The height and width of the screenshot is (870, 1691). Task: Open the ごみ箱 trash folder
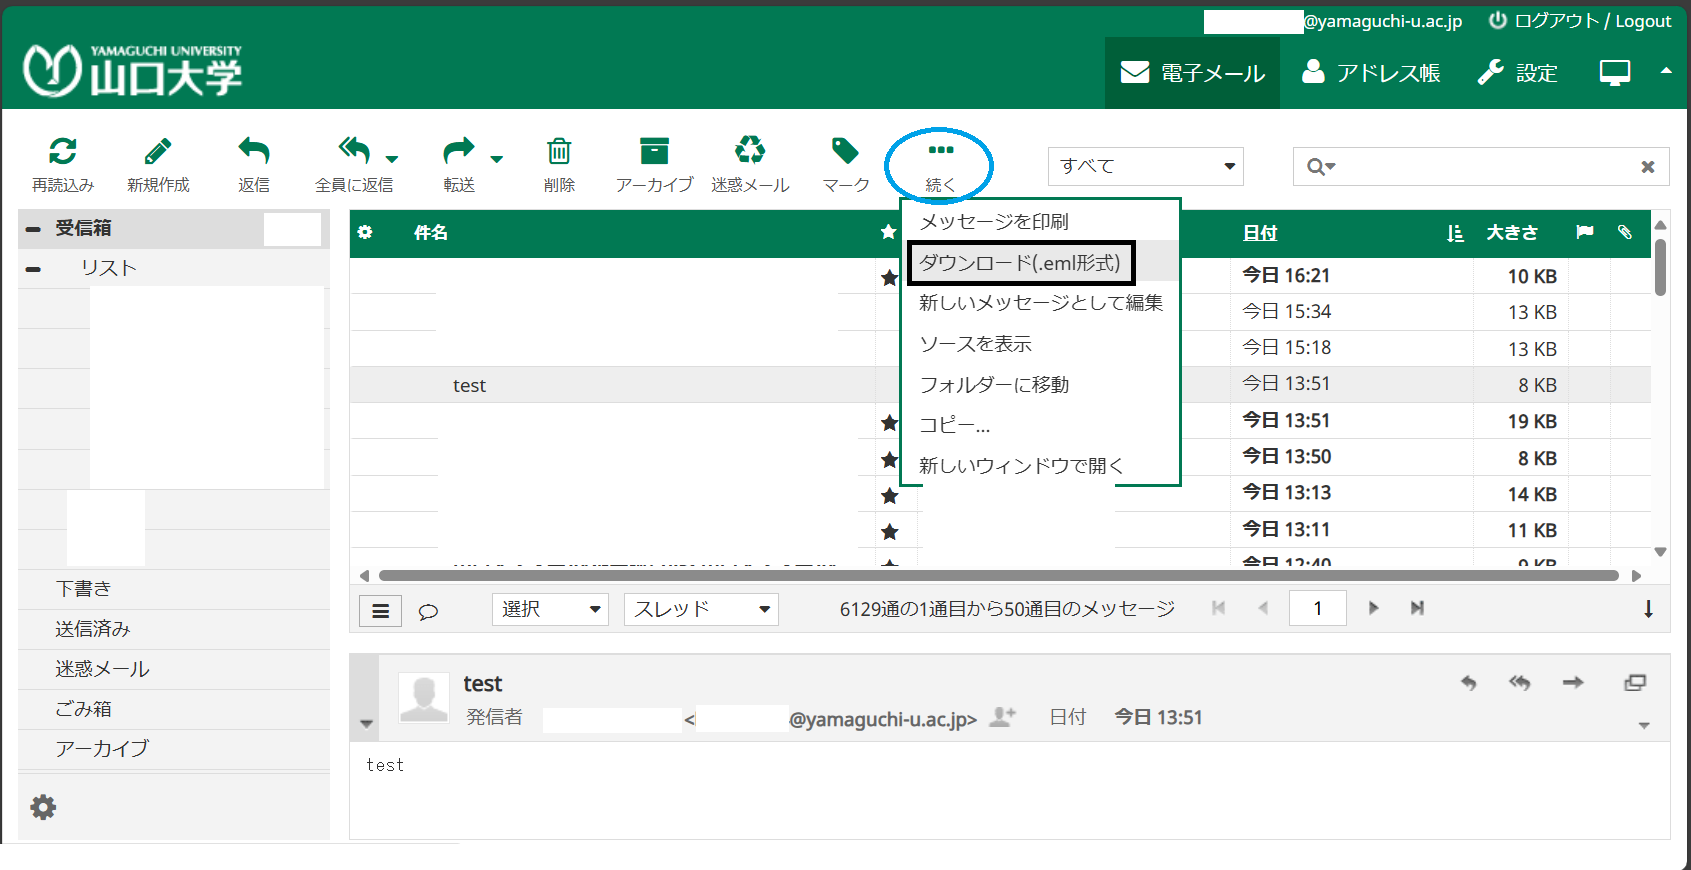174,709
